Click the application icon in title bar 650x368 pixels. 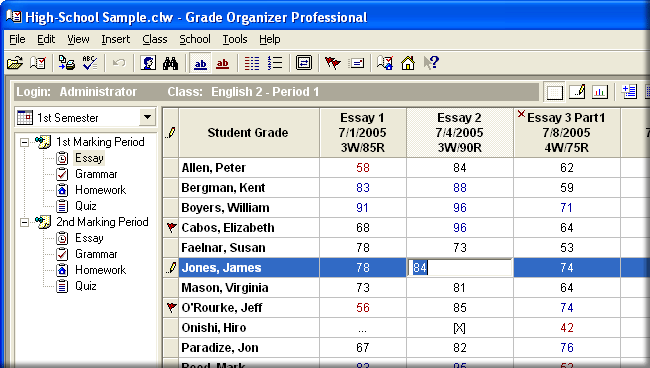(x=14, y=17)
